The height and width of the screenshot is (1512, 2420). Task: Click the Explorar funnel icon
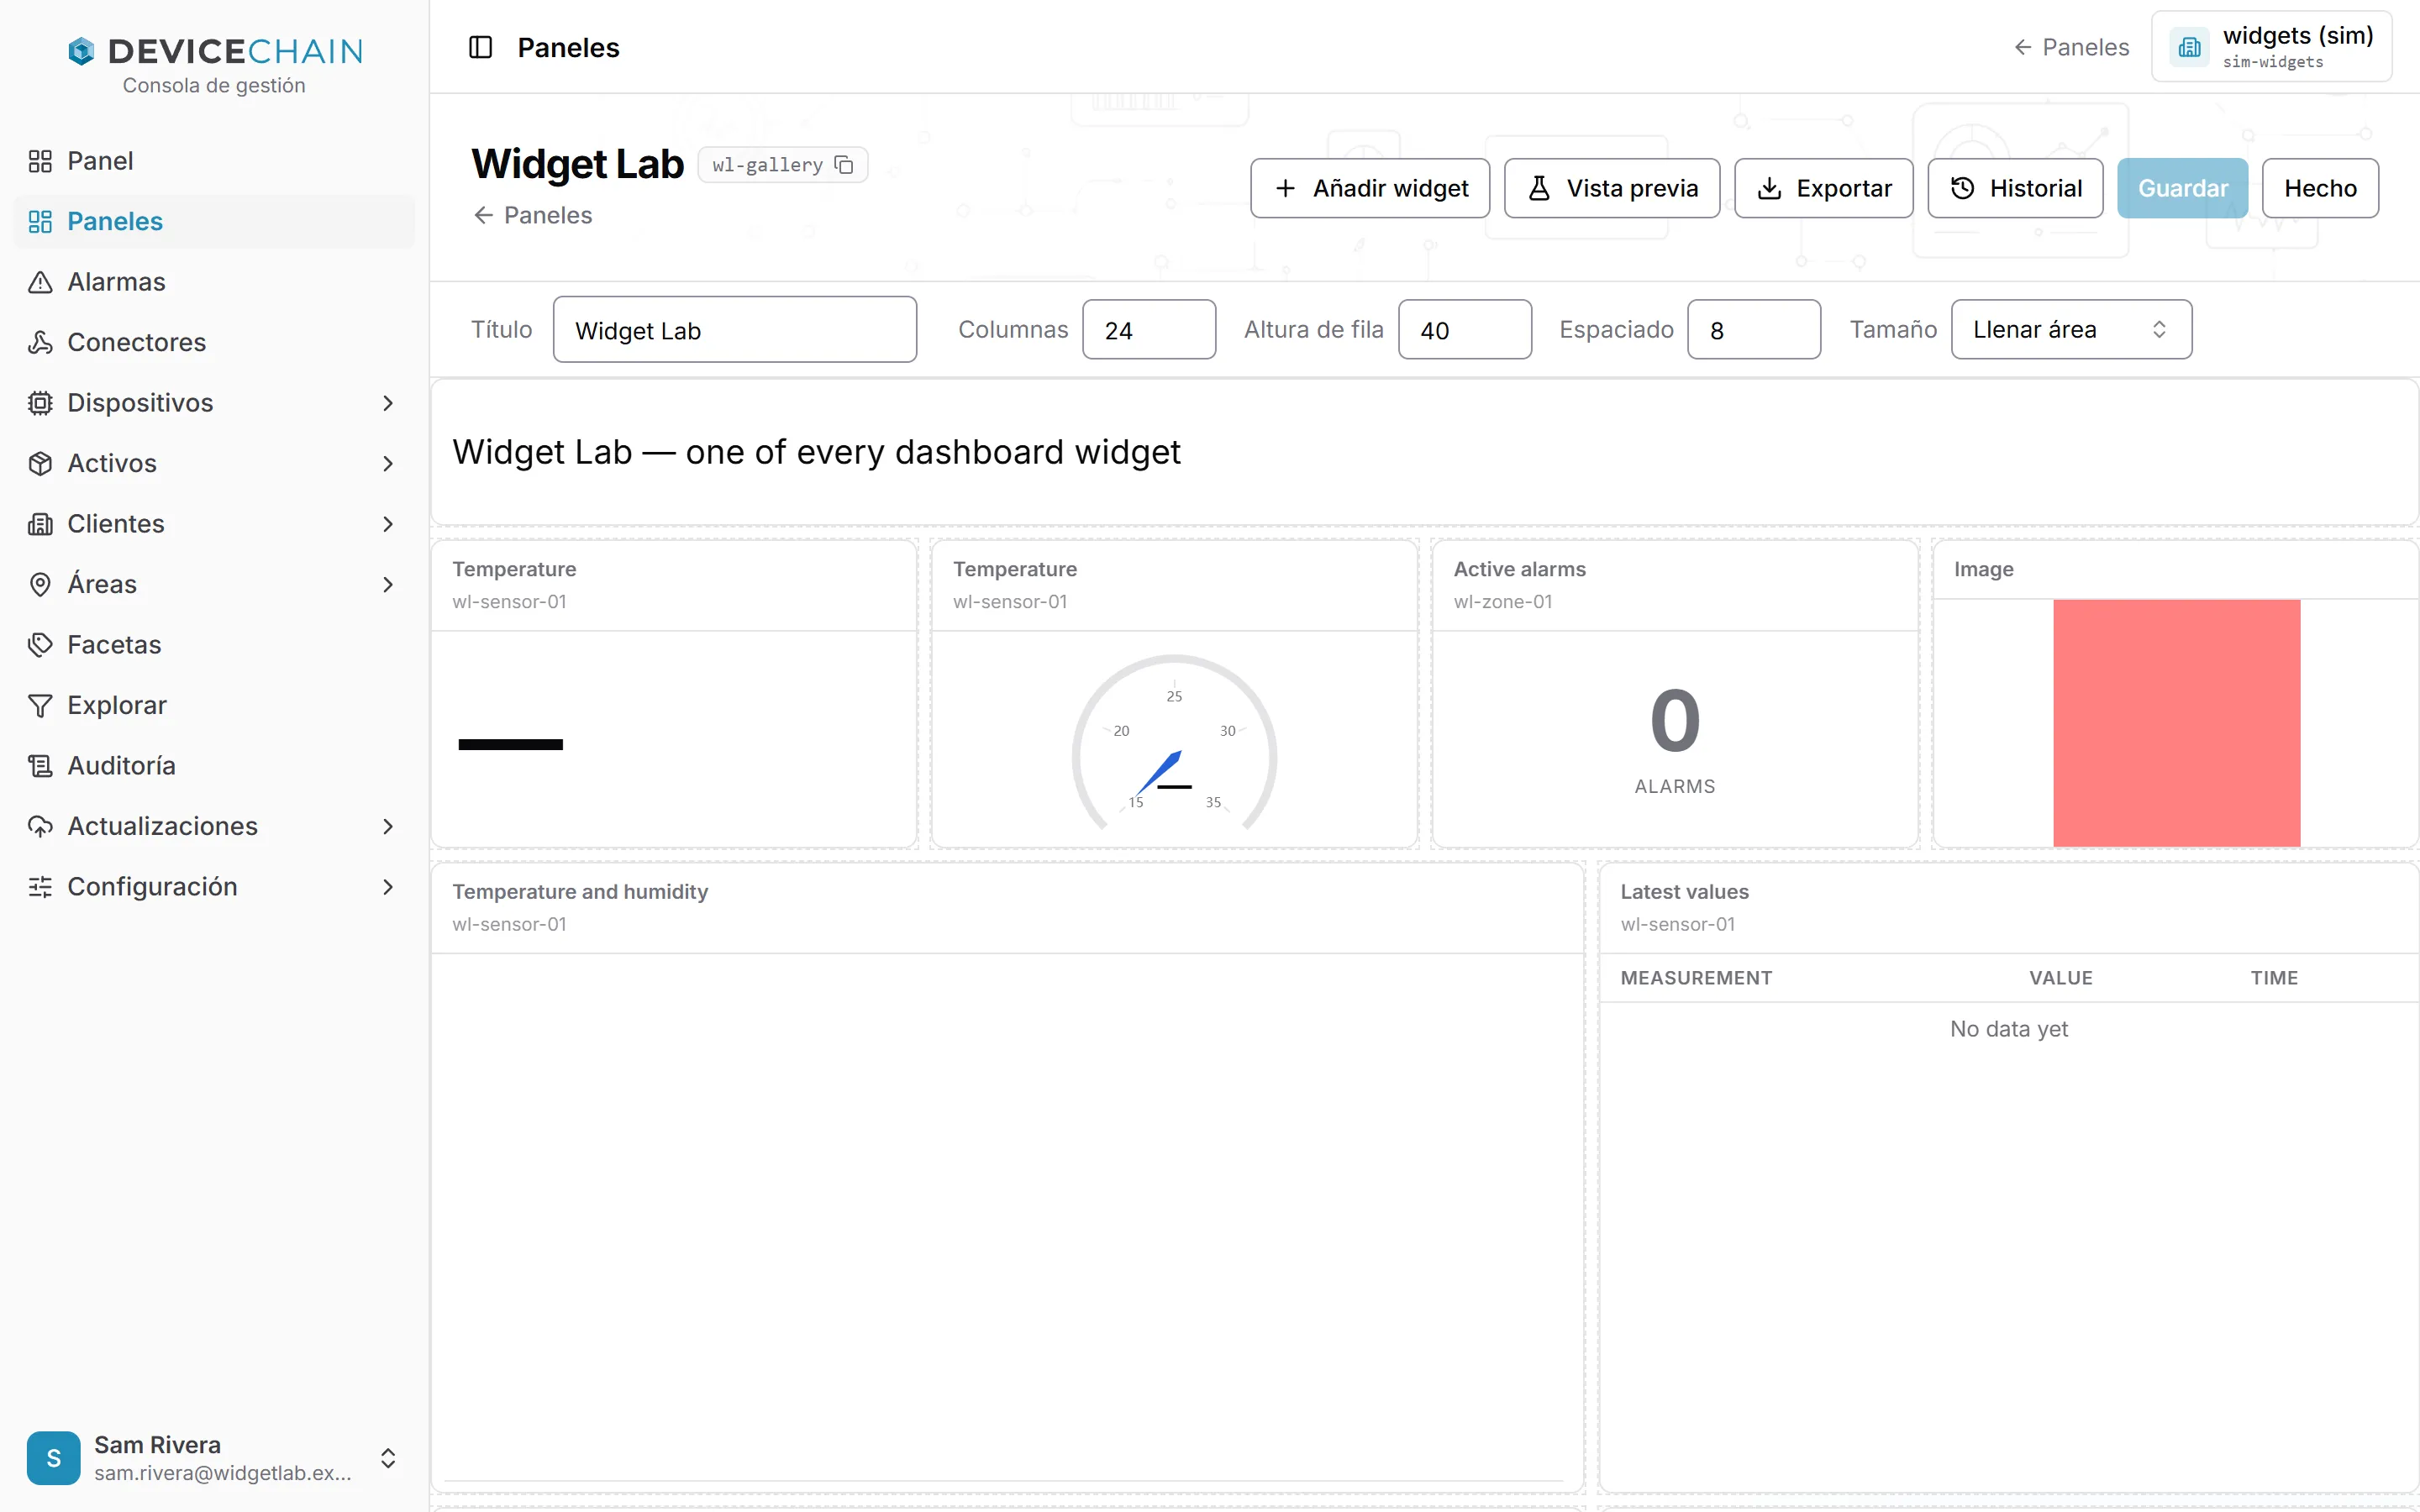40,705
